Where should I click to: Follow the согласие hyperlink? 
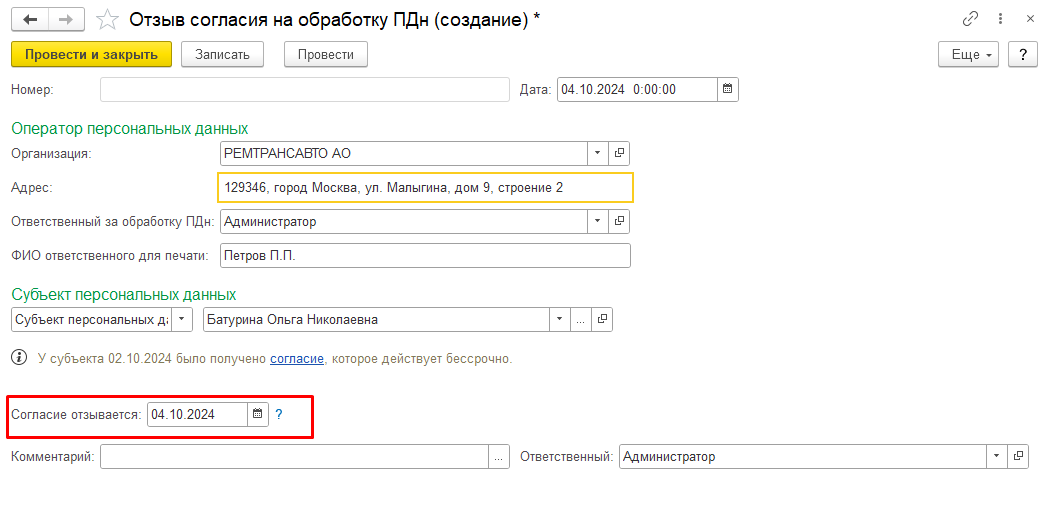tap(297, 358)
